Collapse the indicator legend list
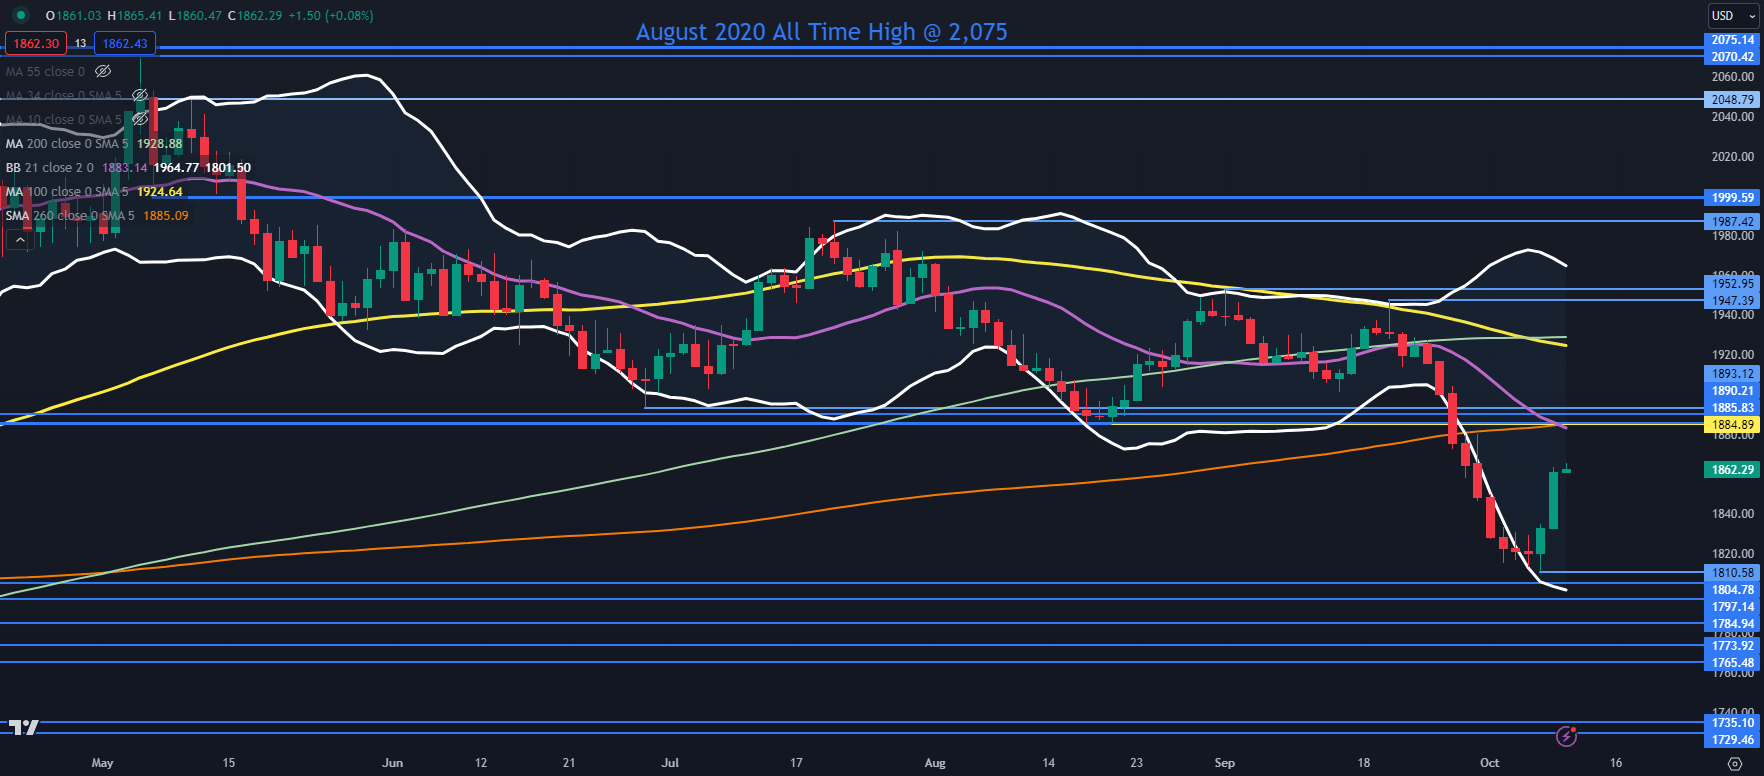This screenshot has height=776, width=1764. (19, 240)
